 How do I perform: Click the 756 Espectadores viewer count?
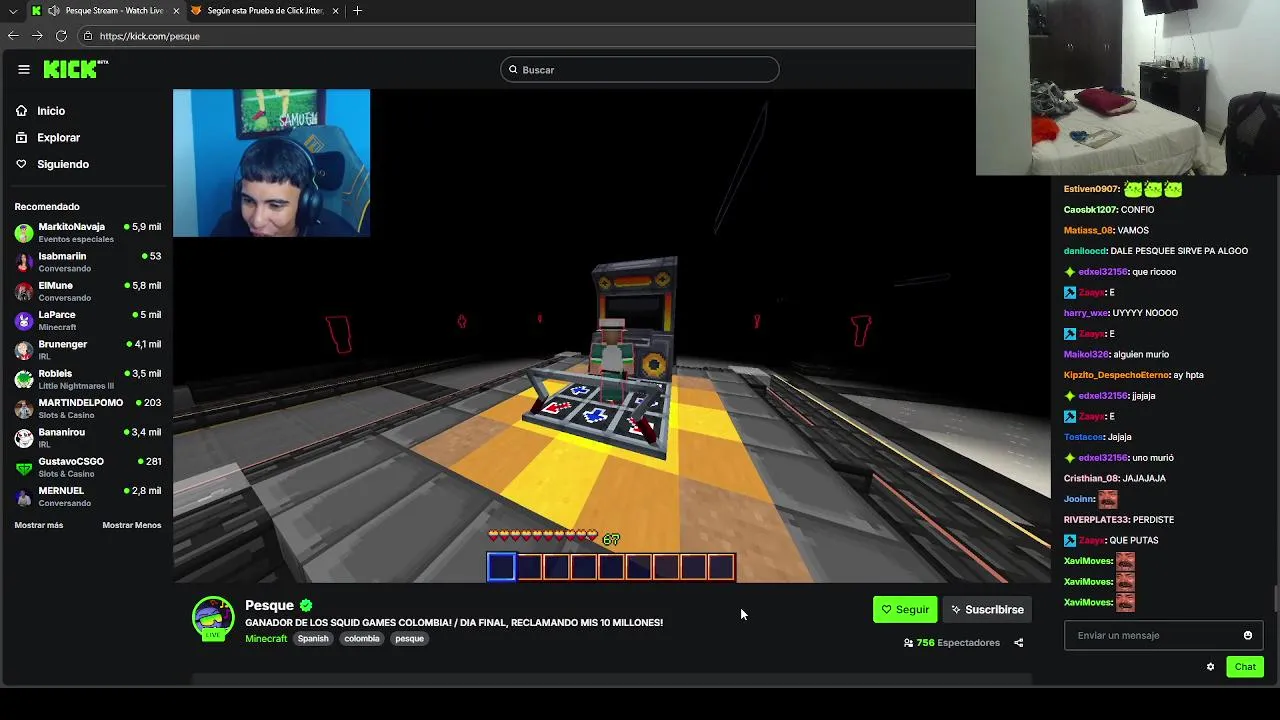click(951, 643)
